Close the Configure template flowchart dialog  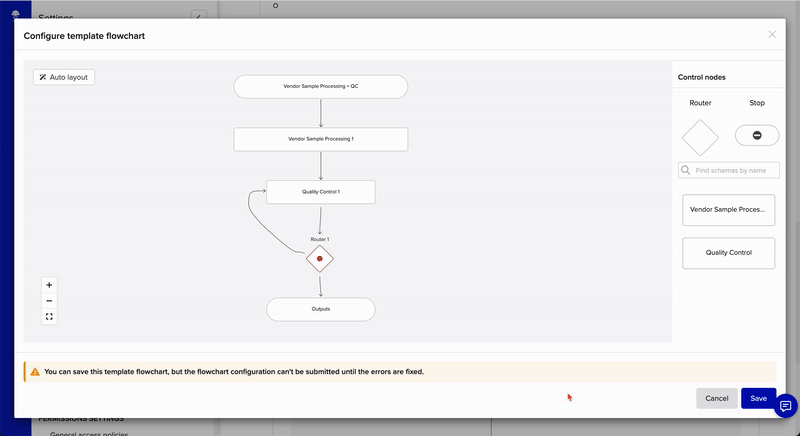pyautogui.click(x=772, y=35)
